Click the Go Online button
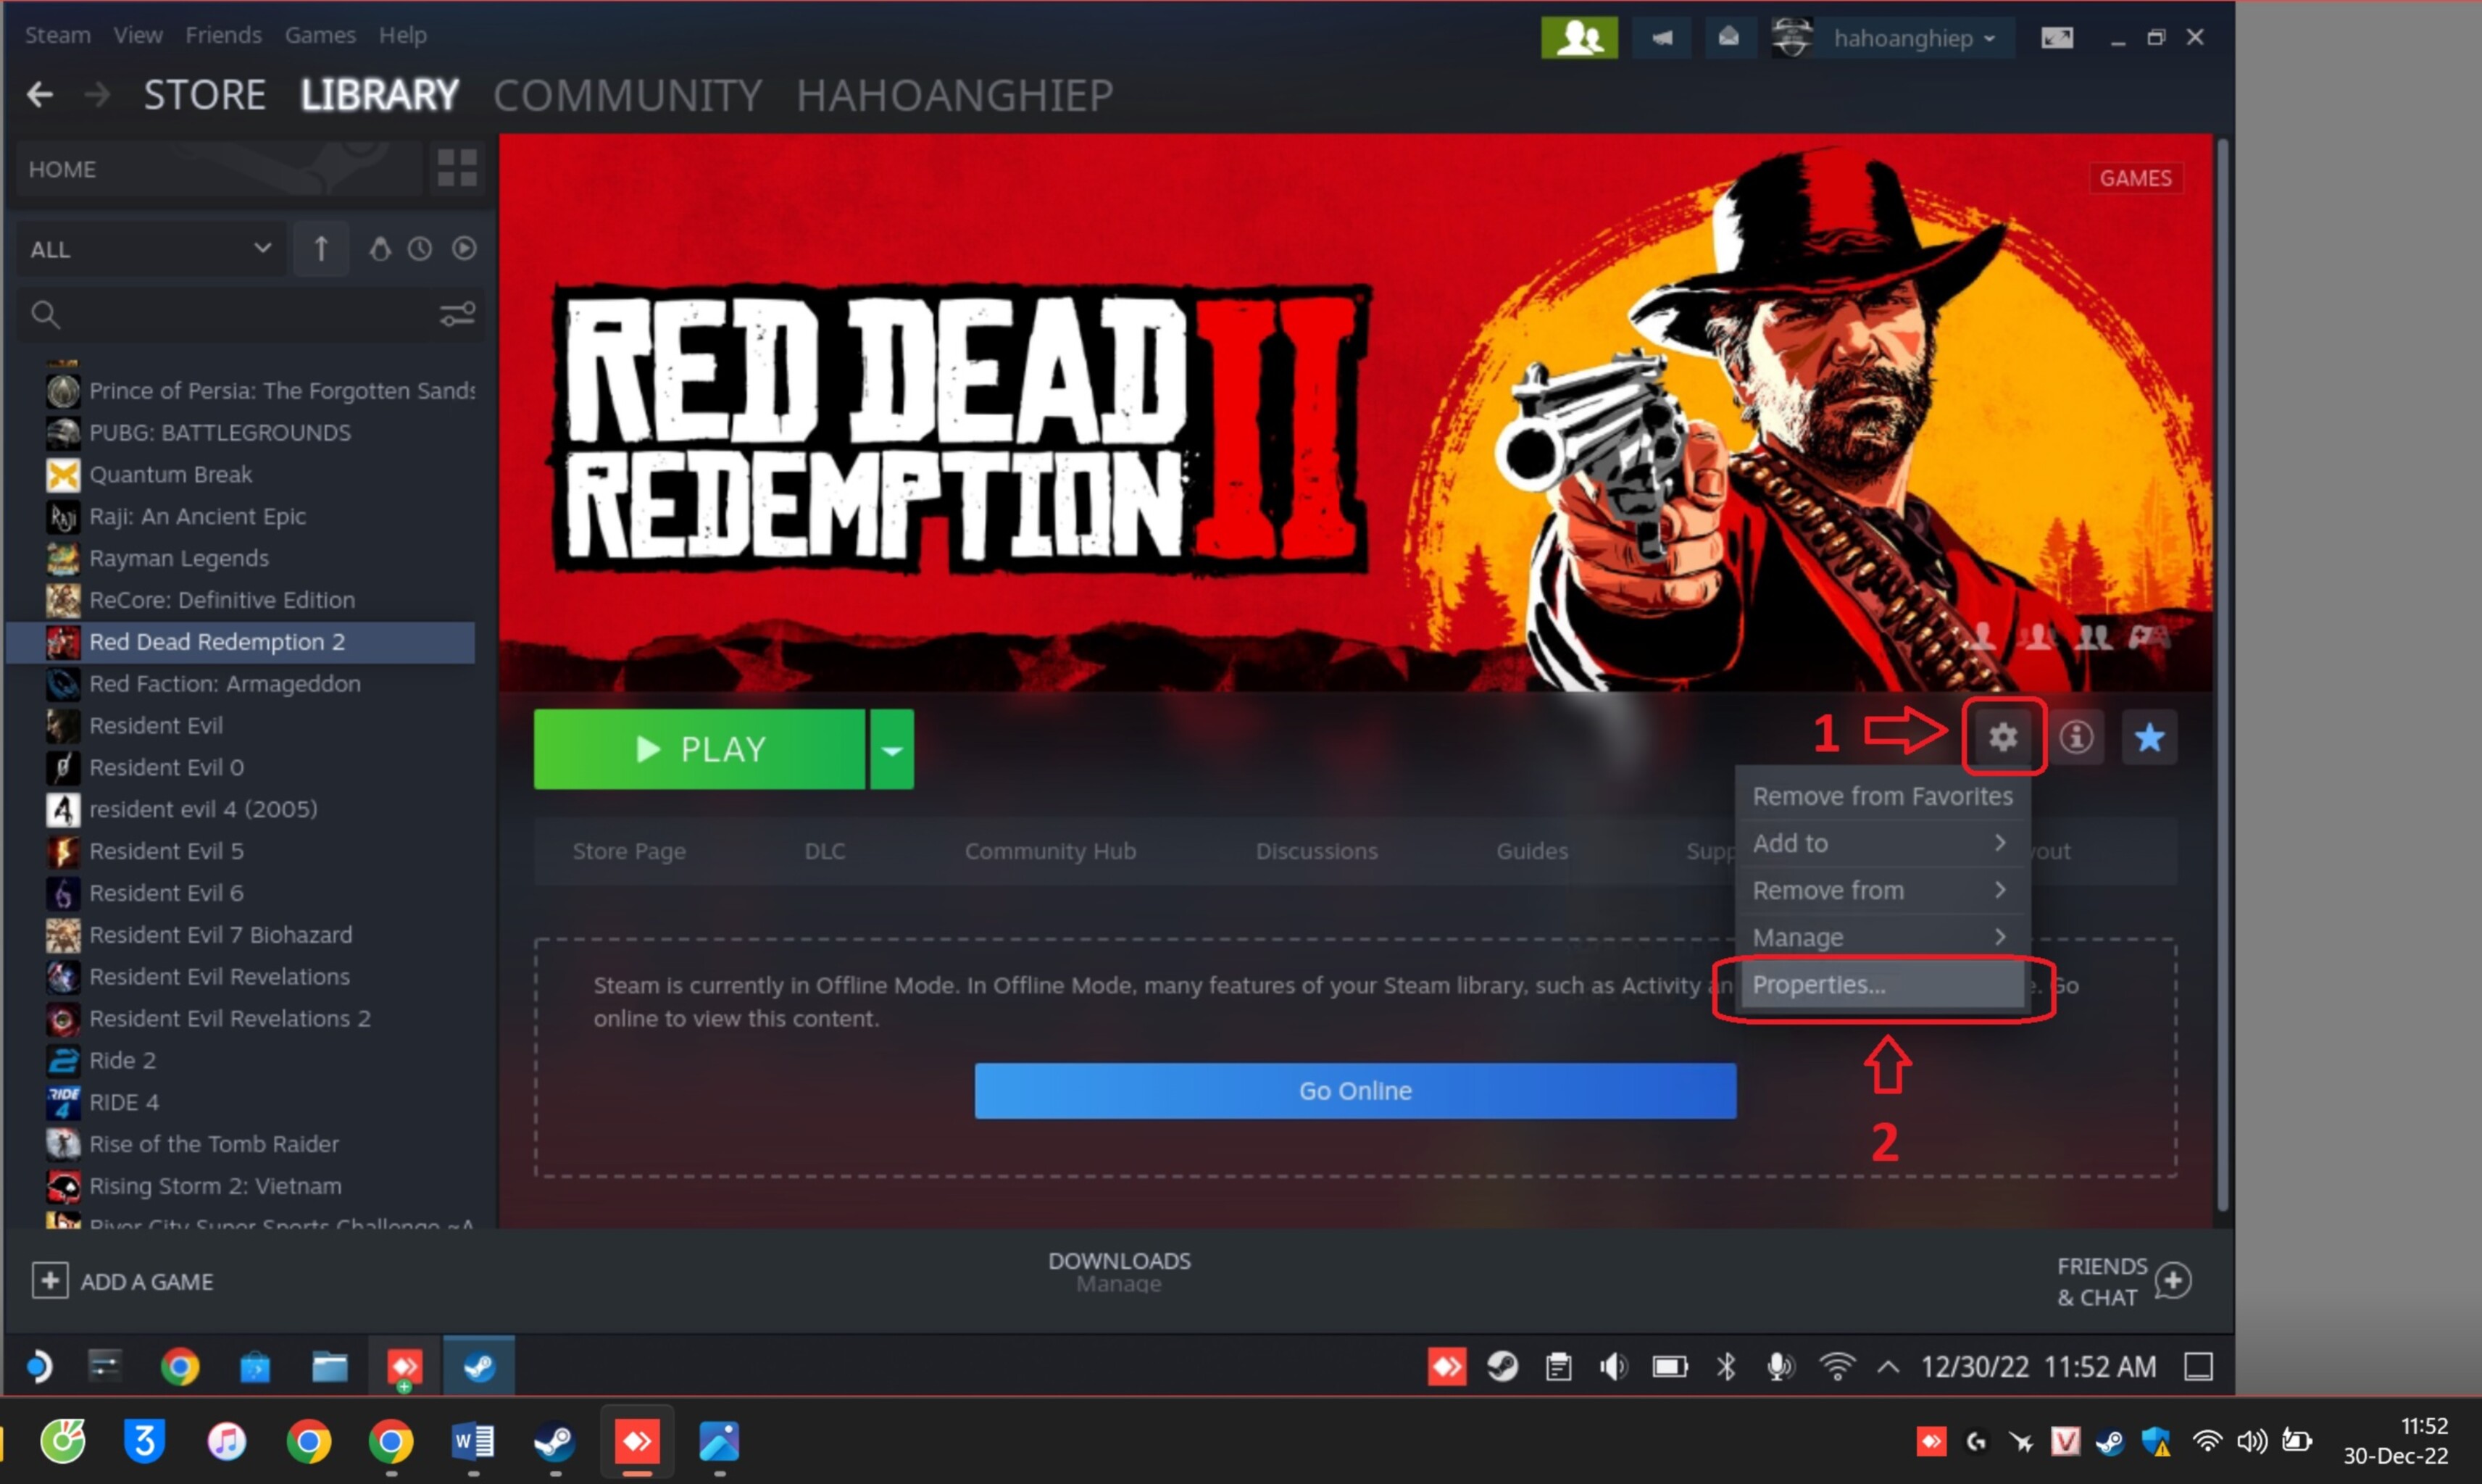 pos(1355,1091)
